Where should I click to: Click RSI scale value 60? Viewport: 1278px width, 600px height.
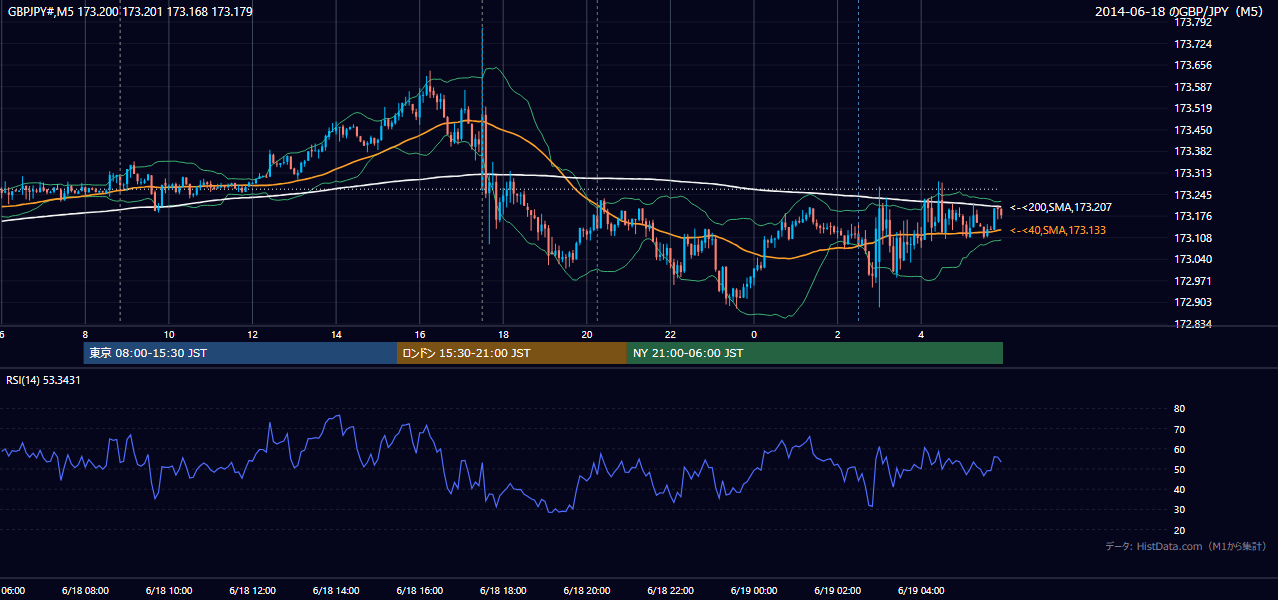1180,449
